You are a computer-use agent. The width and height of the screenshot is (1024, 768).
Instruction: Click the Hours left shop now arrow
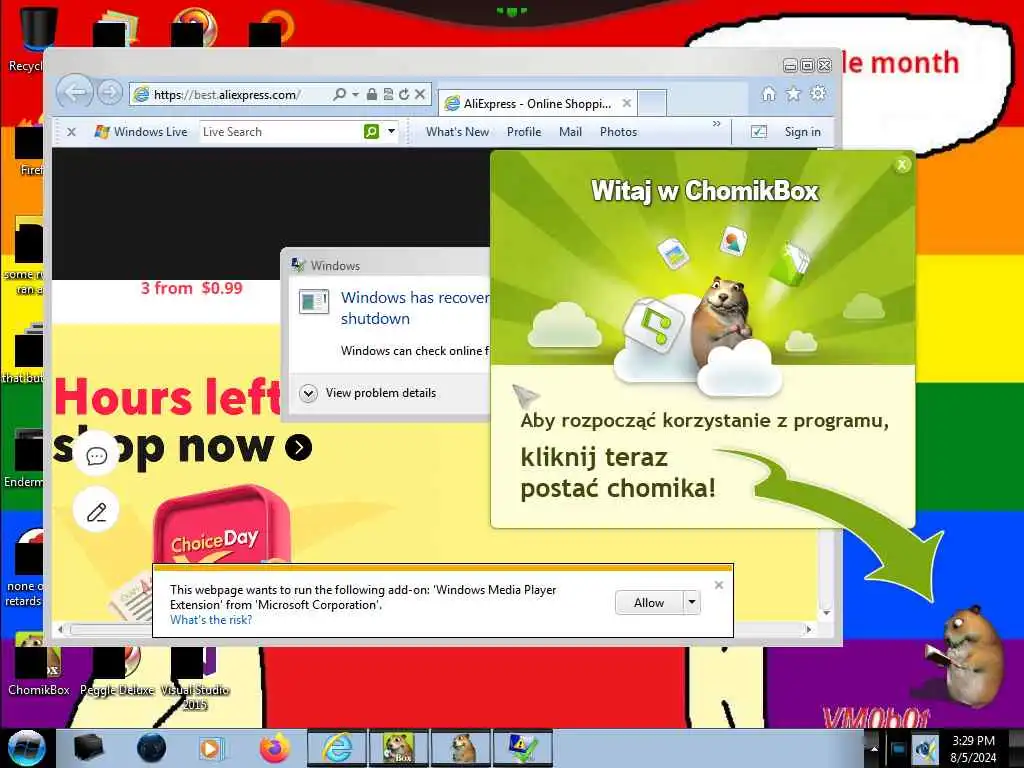pyautogui.click(x=298, y=447)
